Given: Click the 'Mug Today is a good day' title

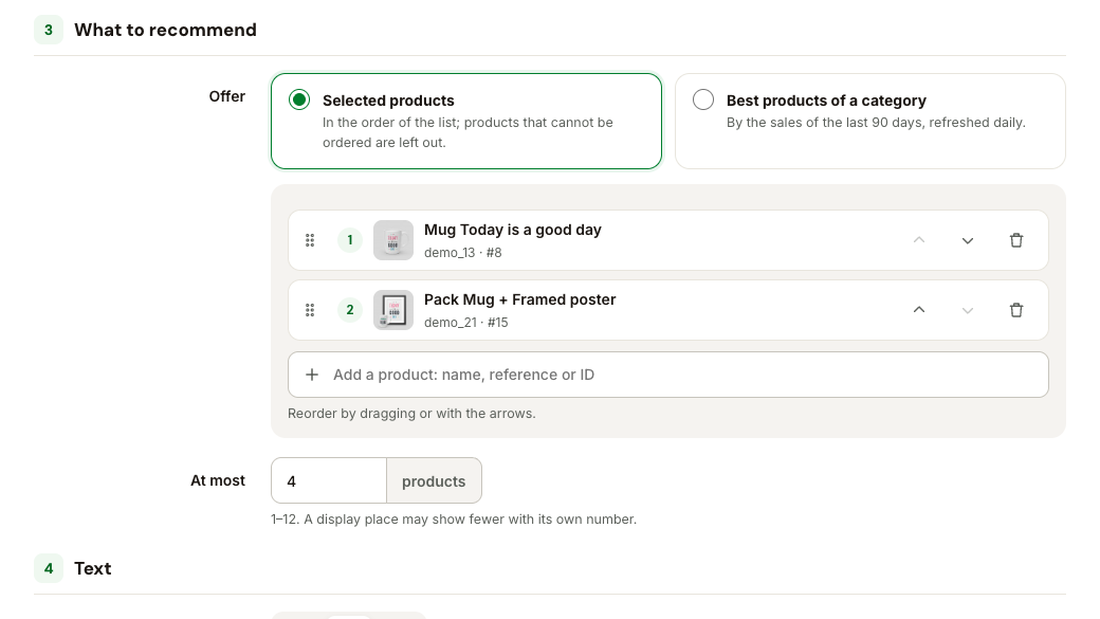Looking at the screenshot, I should tap(513, 230).
